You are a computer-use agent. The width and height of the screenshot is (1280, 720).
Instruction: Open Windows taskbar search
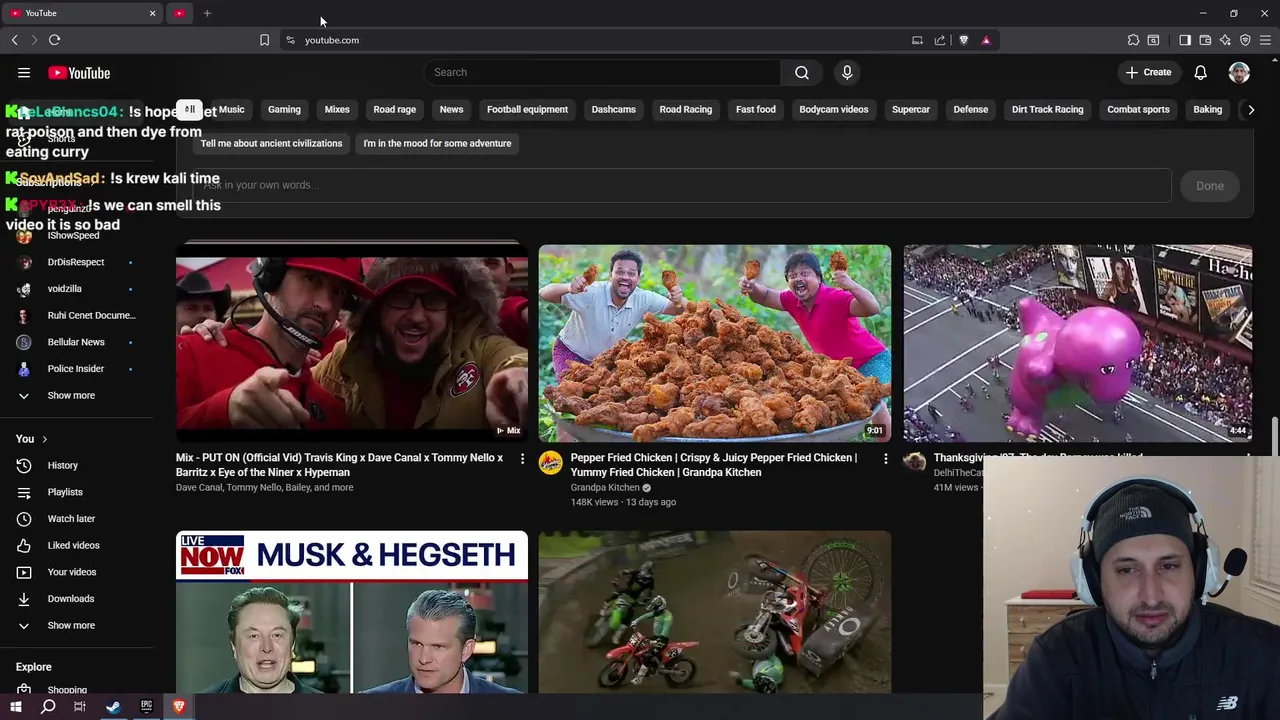48,707
